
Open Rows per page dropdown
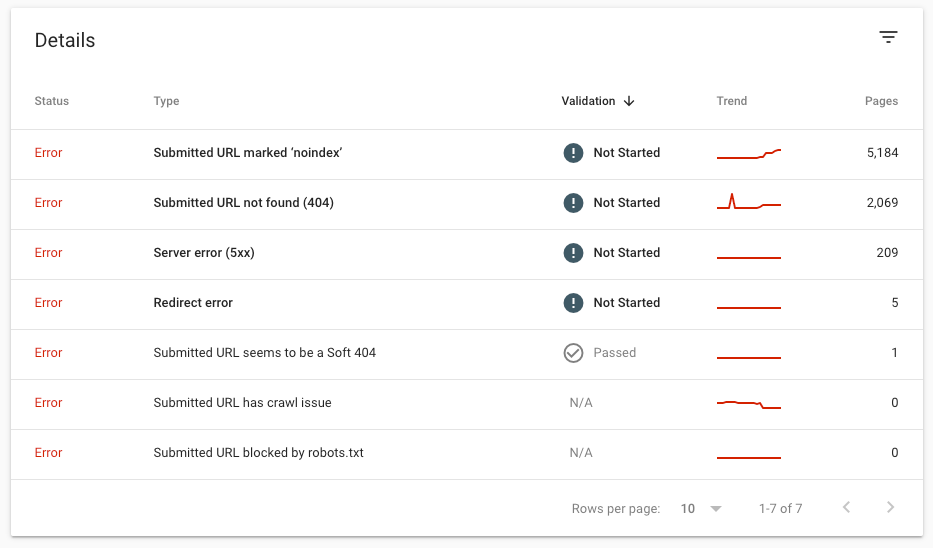(701, 508)
